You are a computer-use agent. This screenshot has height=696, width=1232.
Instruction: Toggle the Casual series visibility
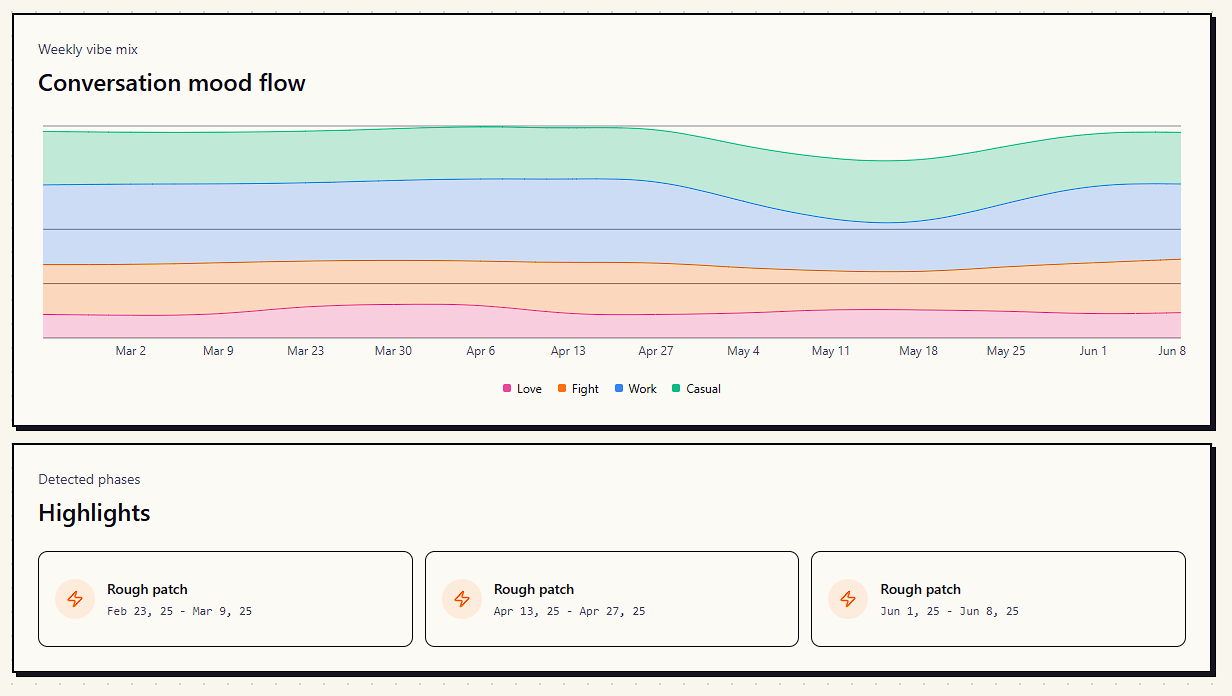coord(696,388)
